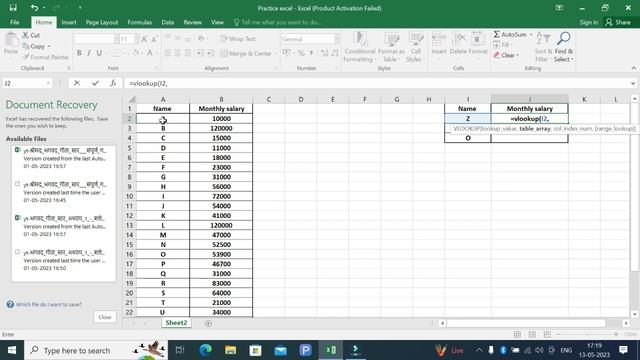Click the taskbar search box
Screen dimensions: 640x360
click(x=96, y=350)
